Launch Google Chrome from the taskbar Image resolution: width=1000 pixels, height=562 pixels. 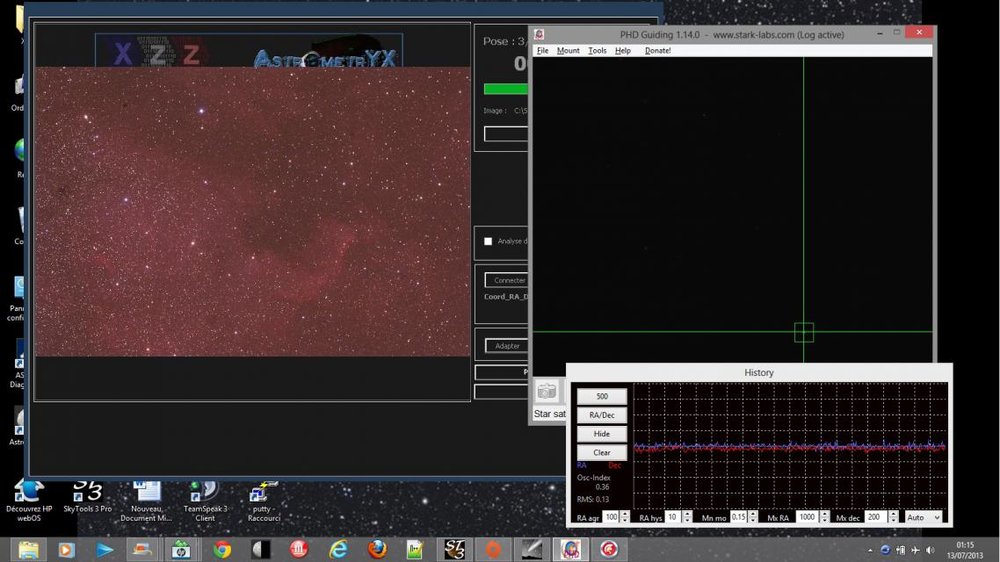pyautogui.click(x=222, y=549)
